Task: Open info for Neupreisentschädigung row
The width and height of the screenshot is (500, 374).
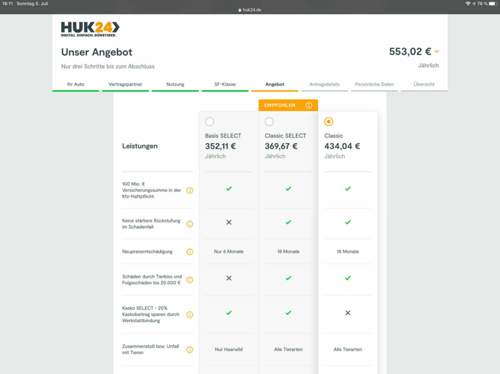Action: click(x=190, y=252)
